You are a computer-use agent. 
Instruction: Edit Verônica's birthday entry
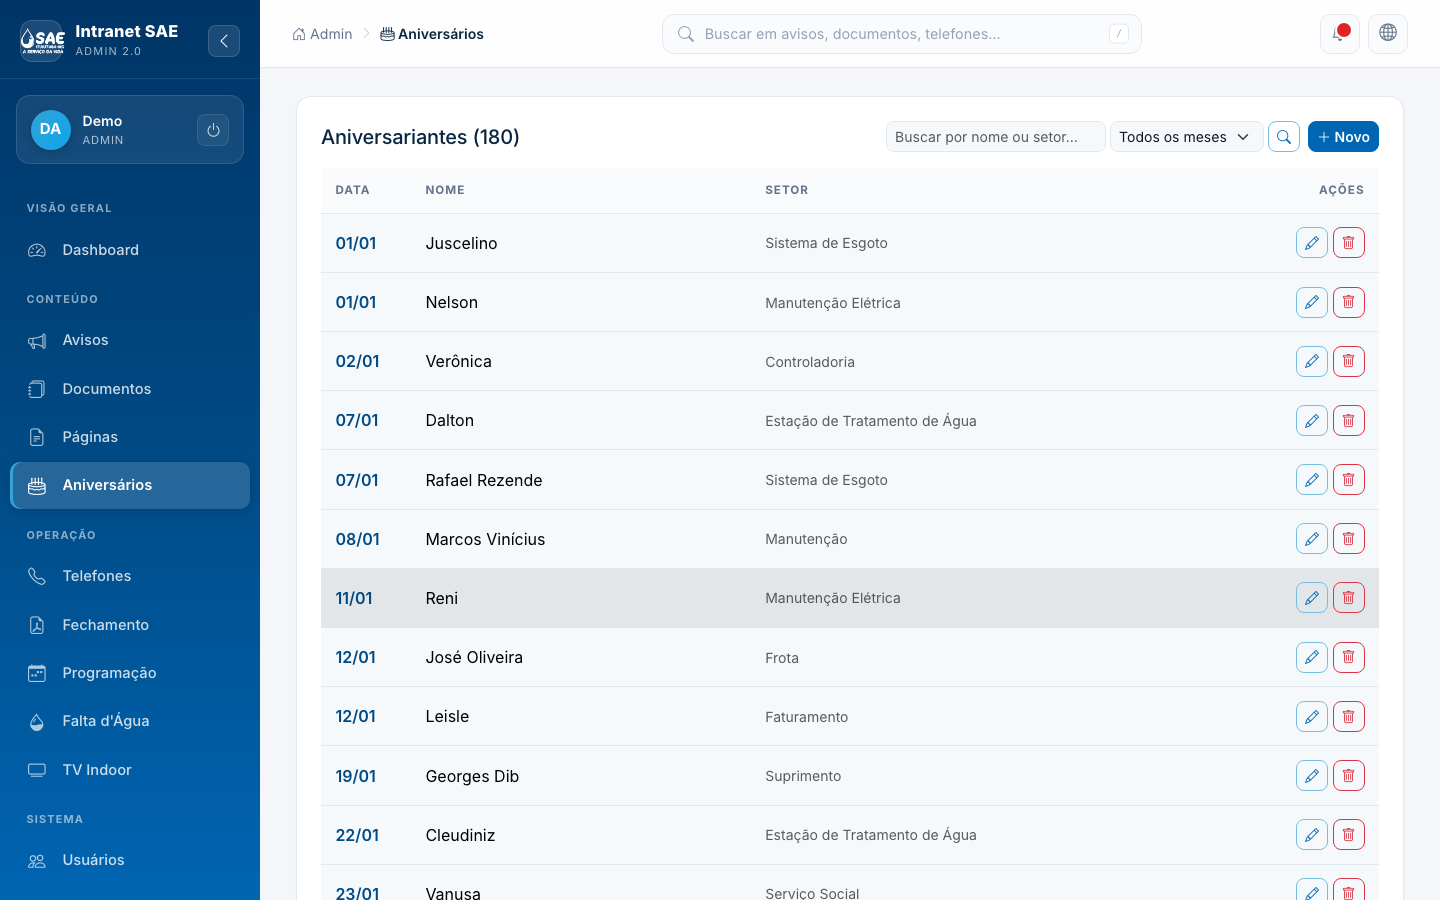1312,361
